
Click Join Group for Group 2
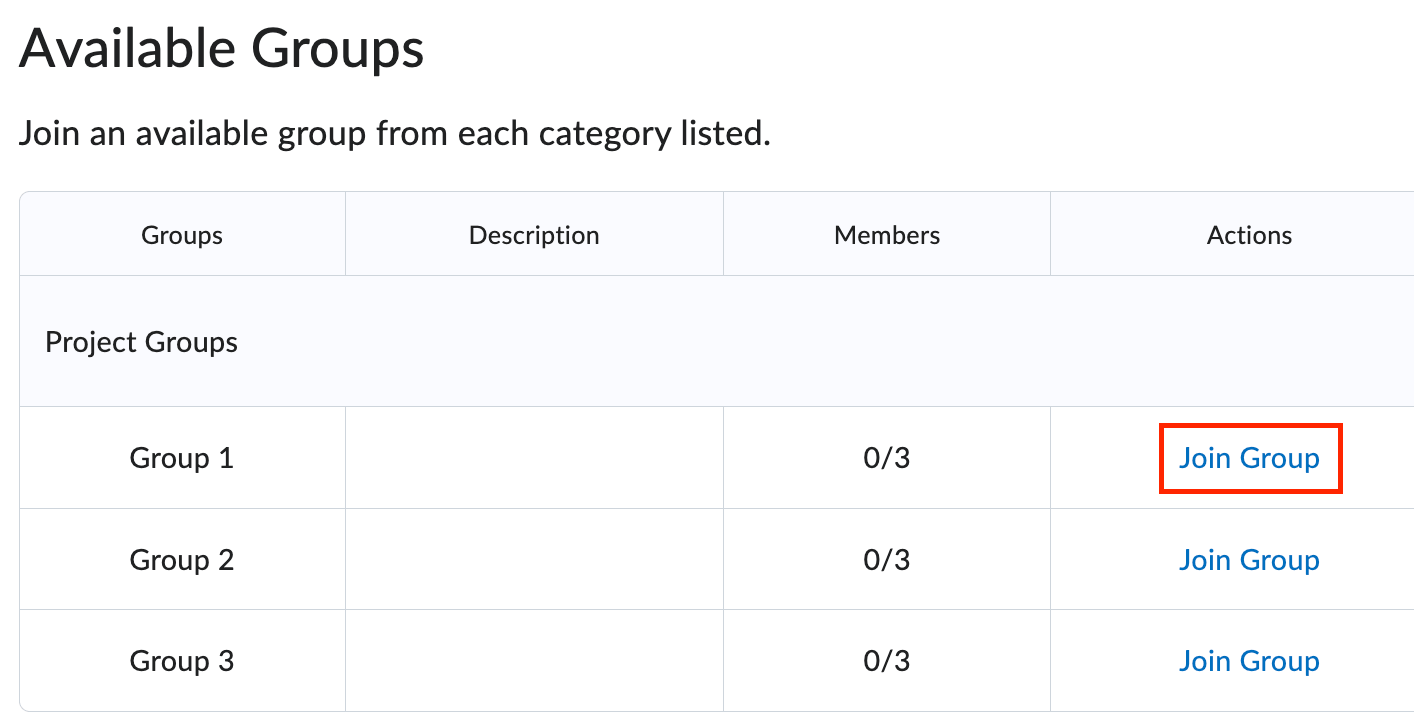point(1249,560)
